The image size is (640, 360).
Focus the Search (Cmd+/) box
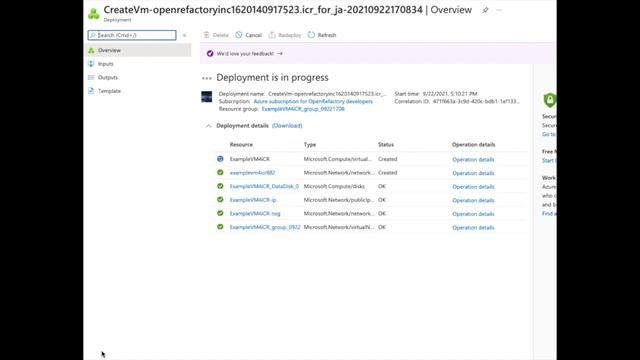coord(132,35)
